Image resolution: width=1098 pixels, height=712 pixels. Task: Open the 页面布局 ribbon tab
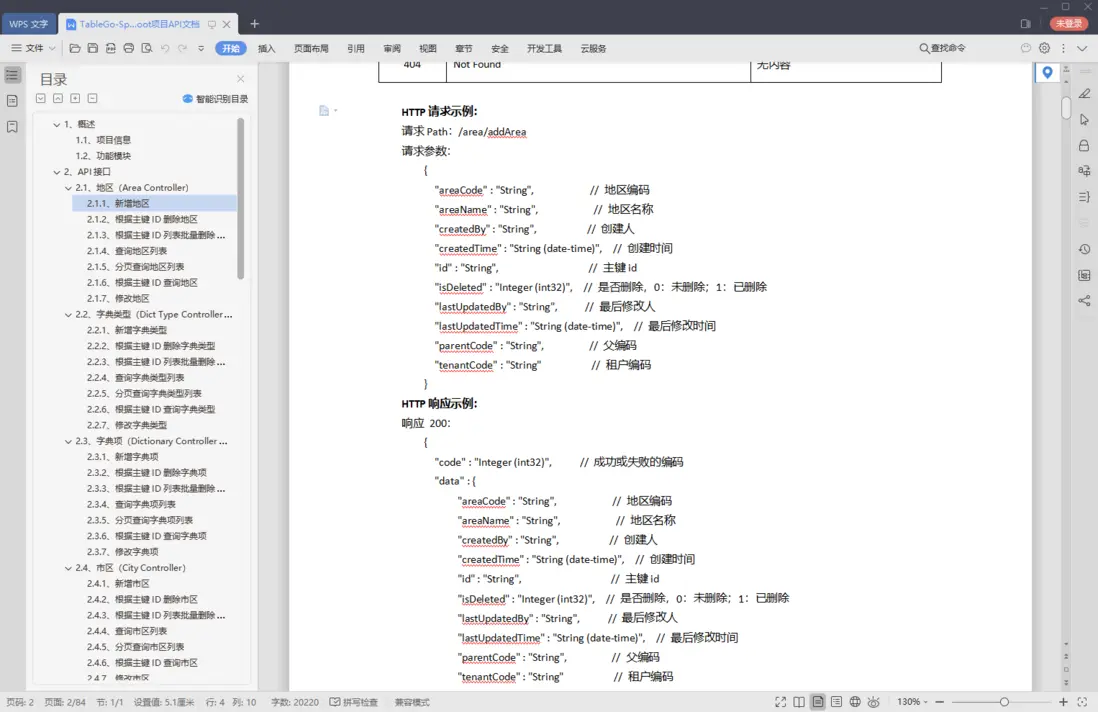tap(311, 48)
